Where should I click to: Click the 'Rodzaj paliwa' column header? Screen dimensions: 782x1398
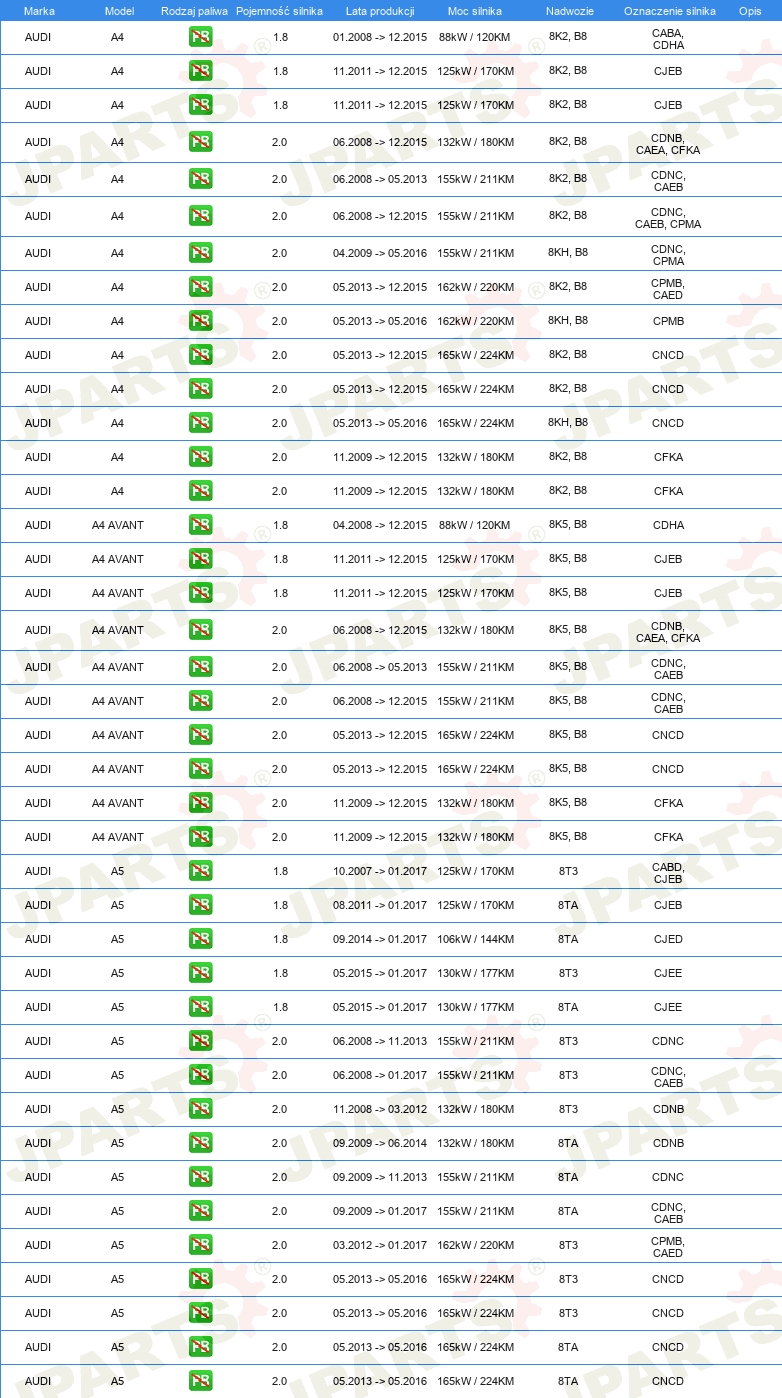(194, 10)
